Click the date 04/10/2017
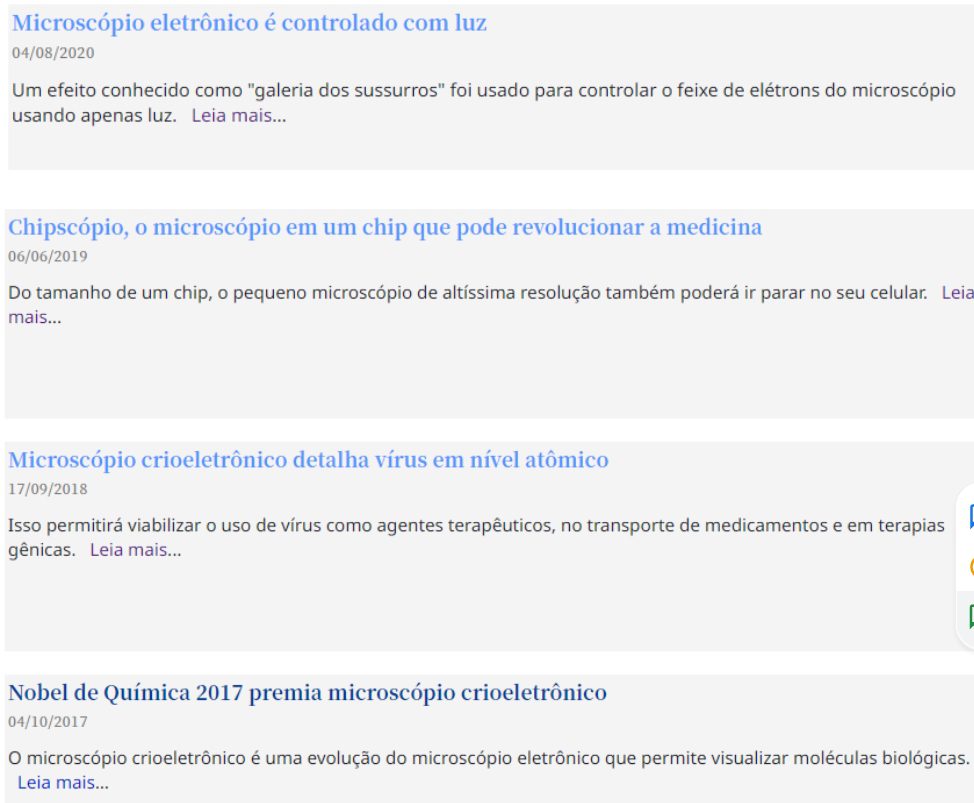974x803 pixels. (48, 721)
